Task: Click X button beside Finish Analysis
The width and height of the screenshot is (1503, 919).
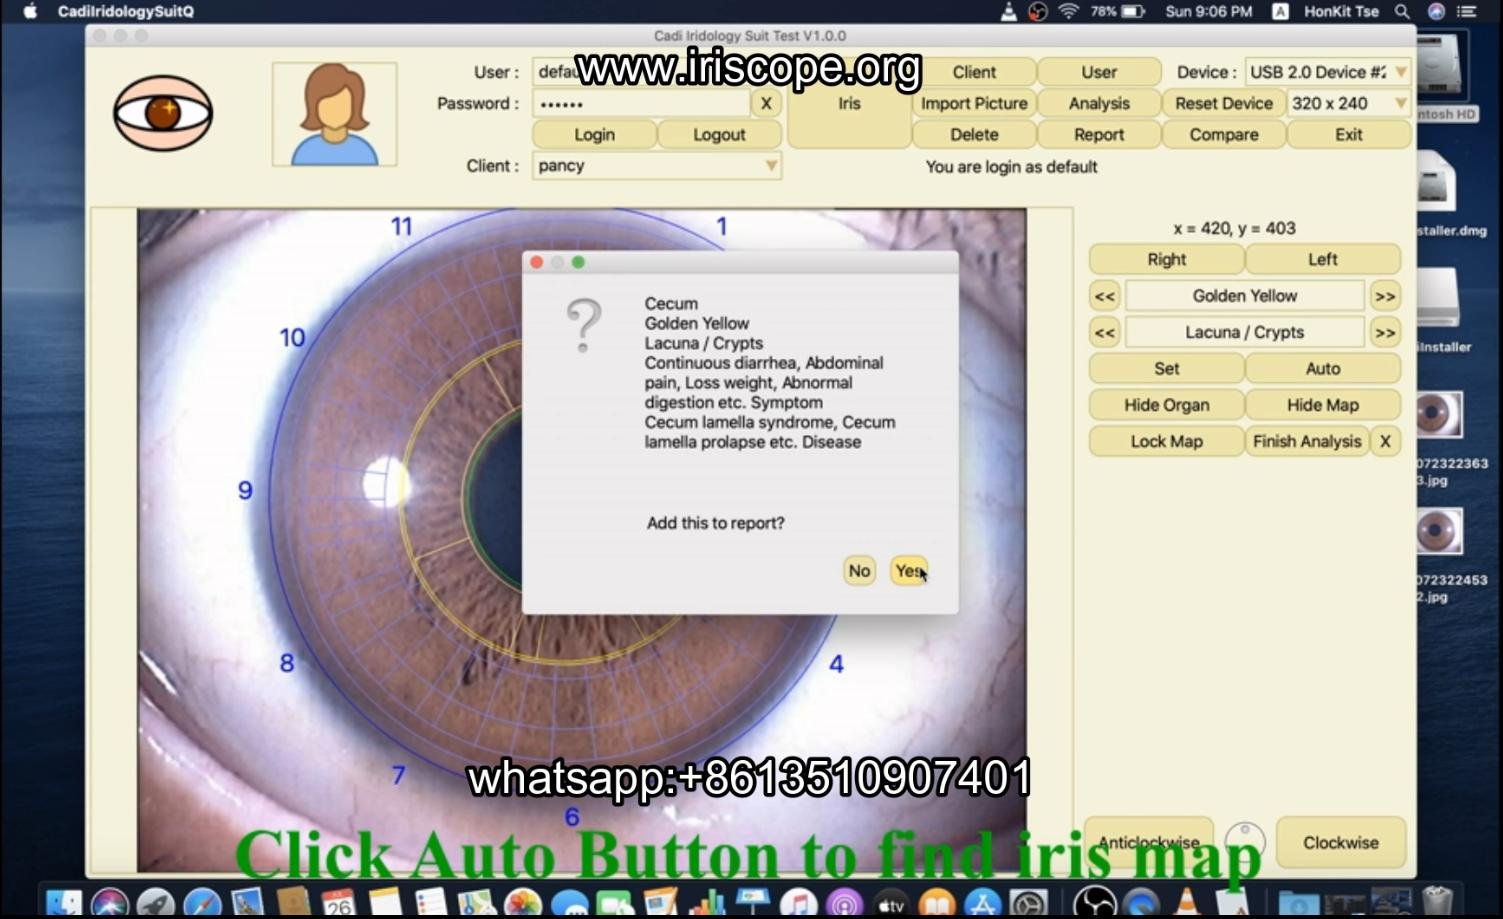Action: click(x=1385, y=441)
